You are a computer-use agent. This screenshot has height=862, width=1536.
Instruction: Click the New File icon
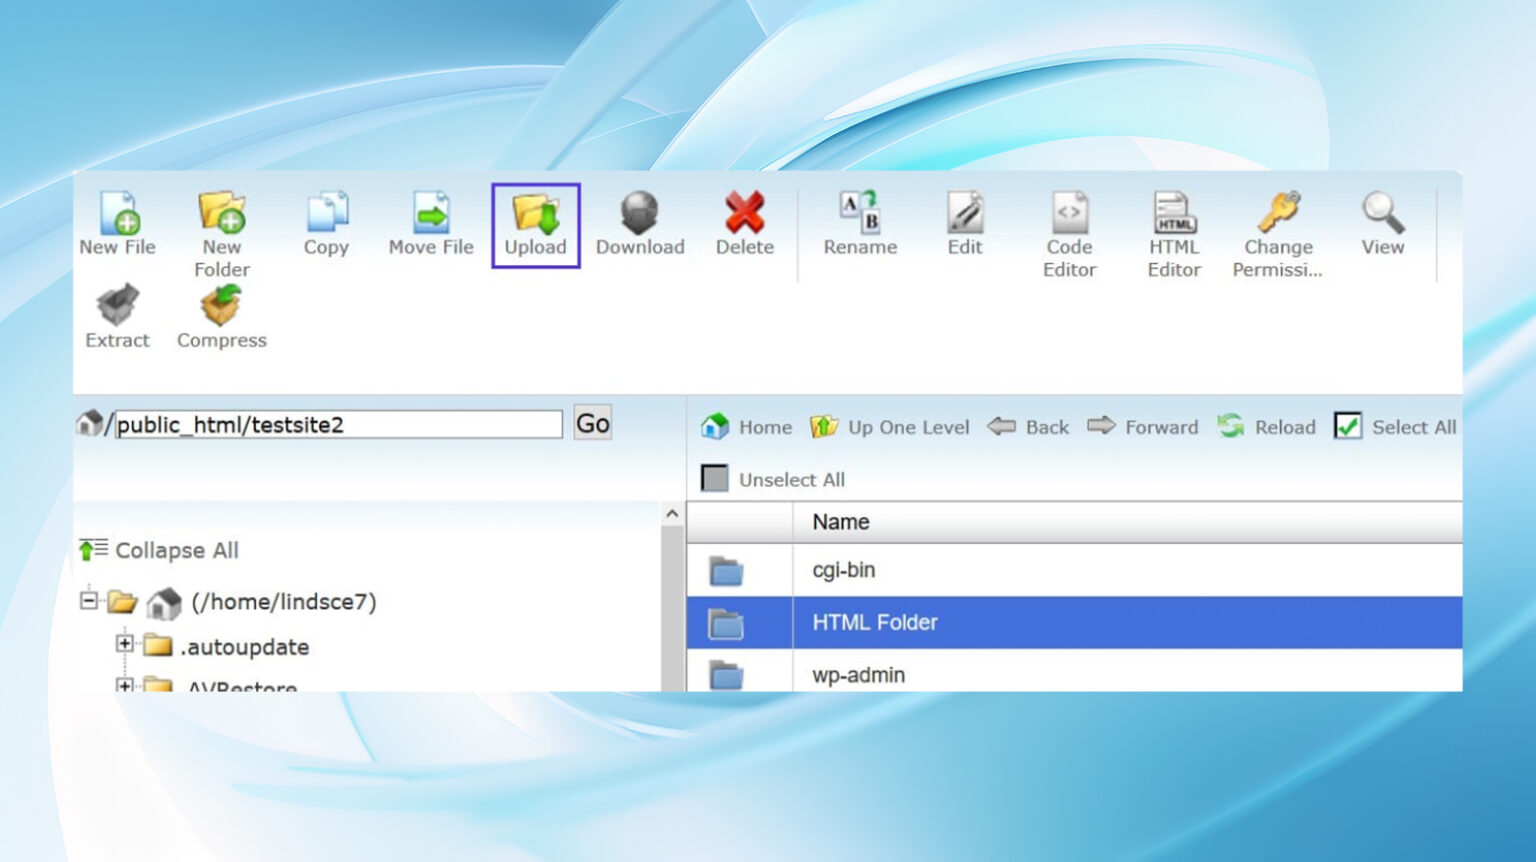118,213
